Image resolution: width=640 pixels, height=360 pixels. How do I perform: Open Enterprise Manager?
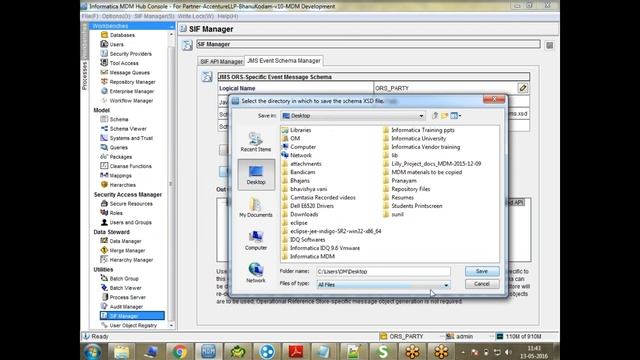coord(131,91)
